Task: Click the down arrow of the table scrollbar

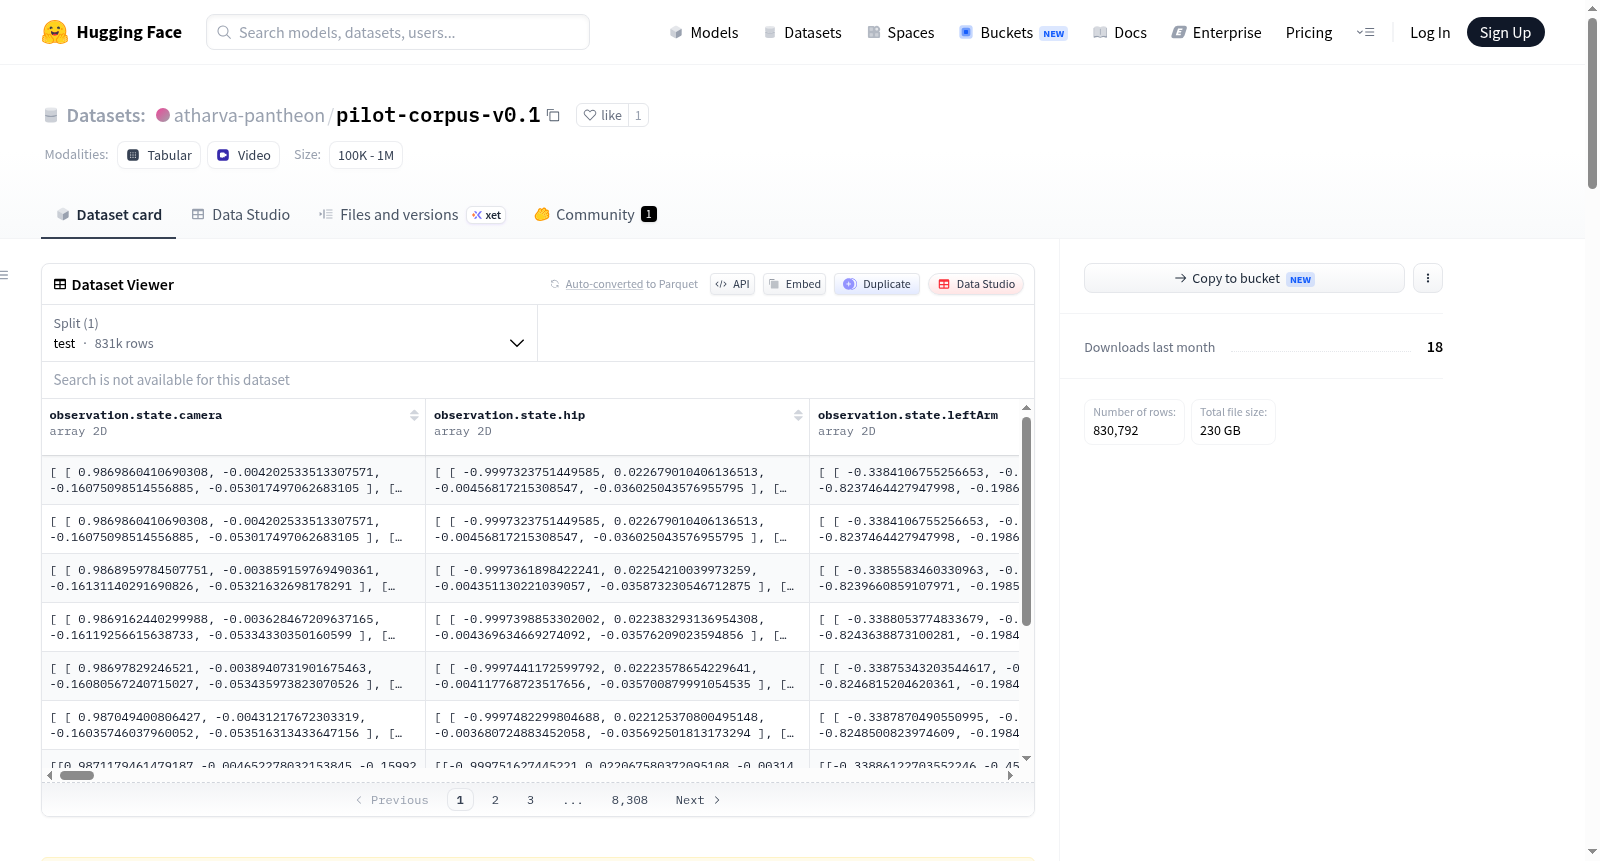Action: (x=1026, y=759)
